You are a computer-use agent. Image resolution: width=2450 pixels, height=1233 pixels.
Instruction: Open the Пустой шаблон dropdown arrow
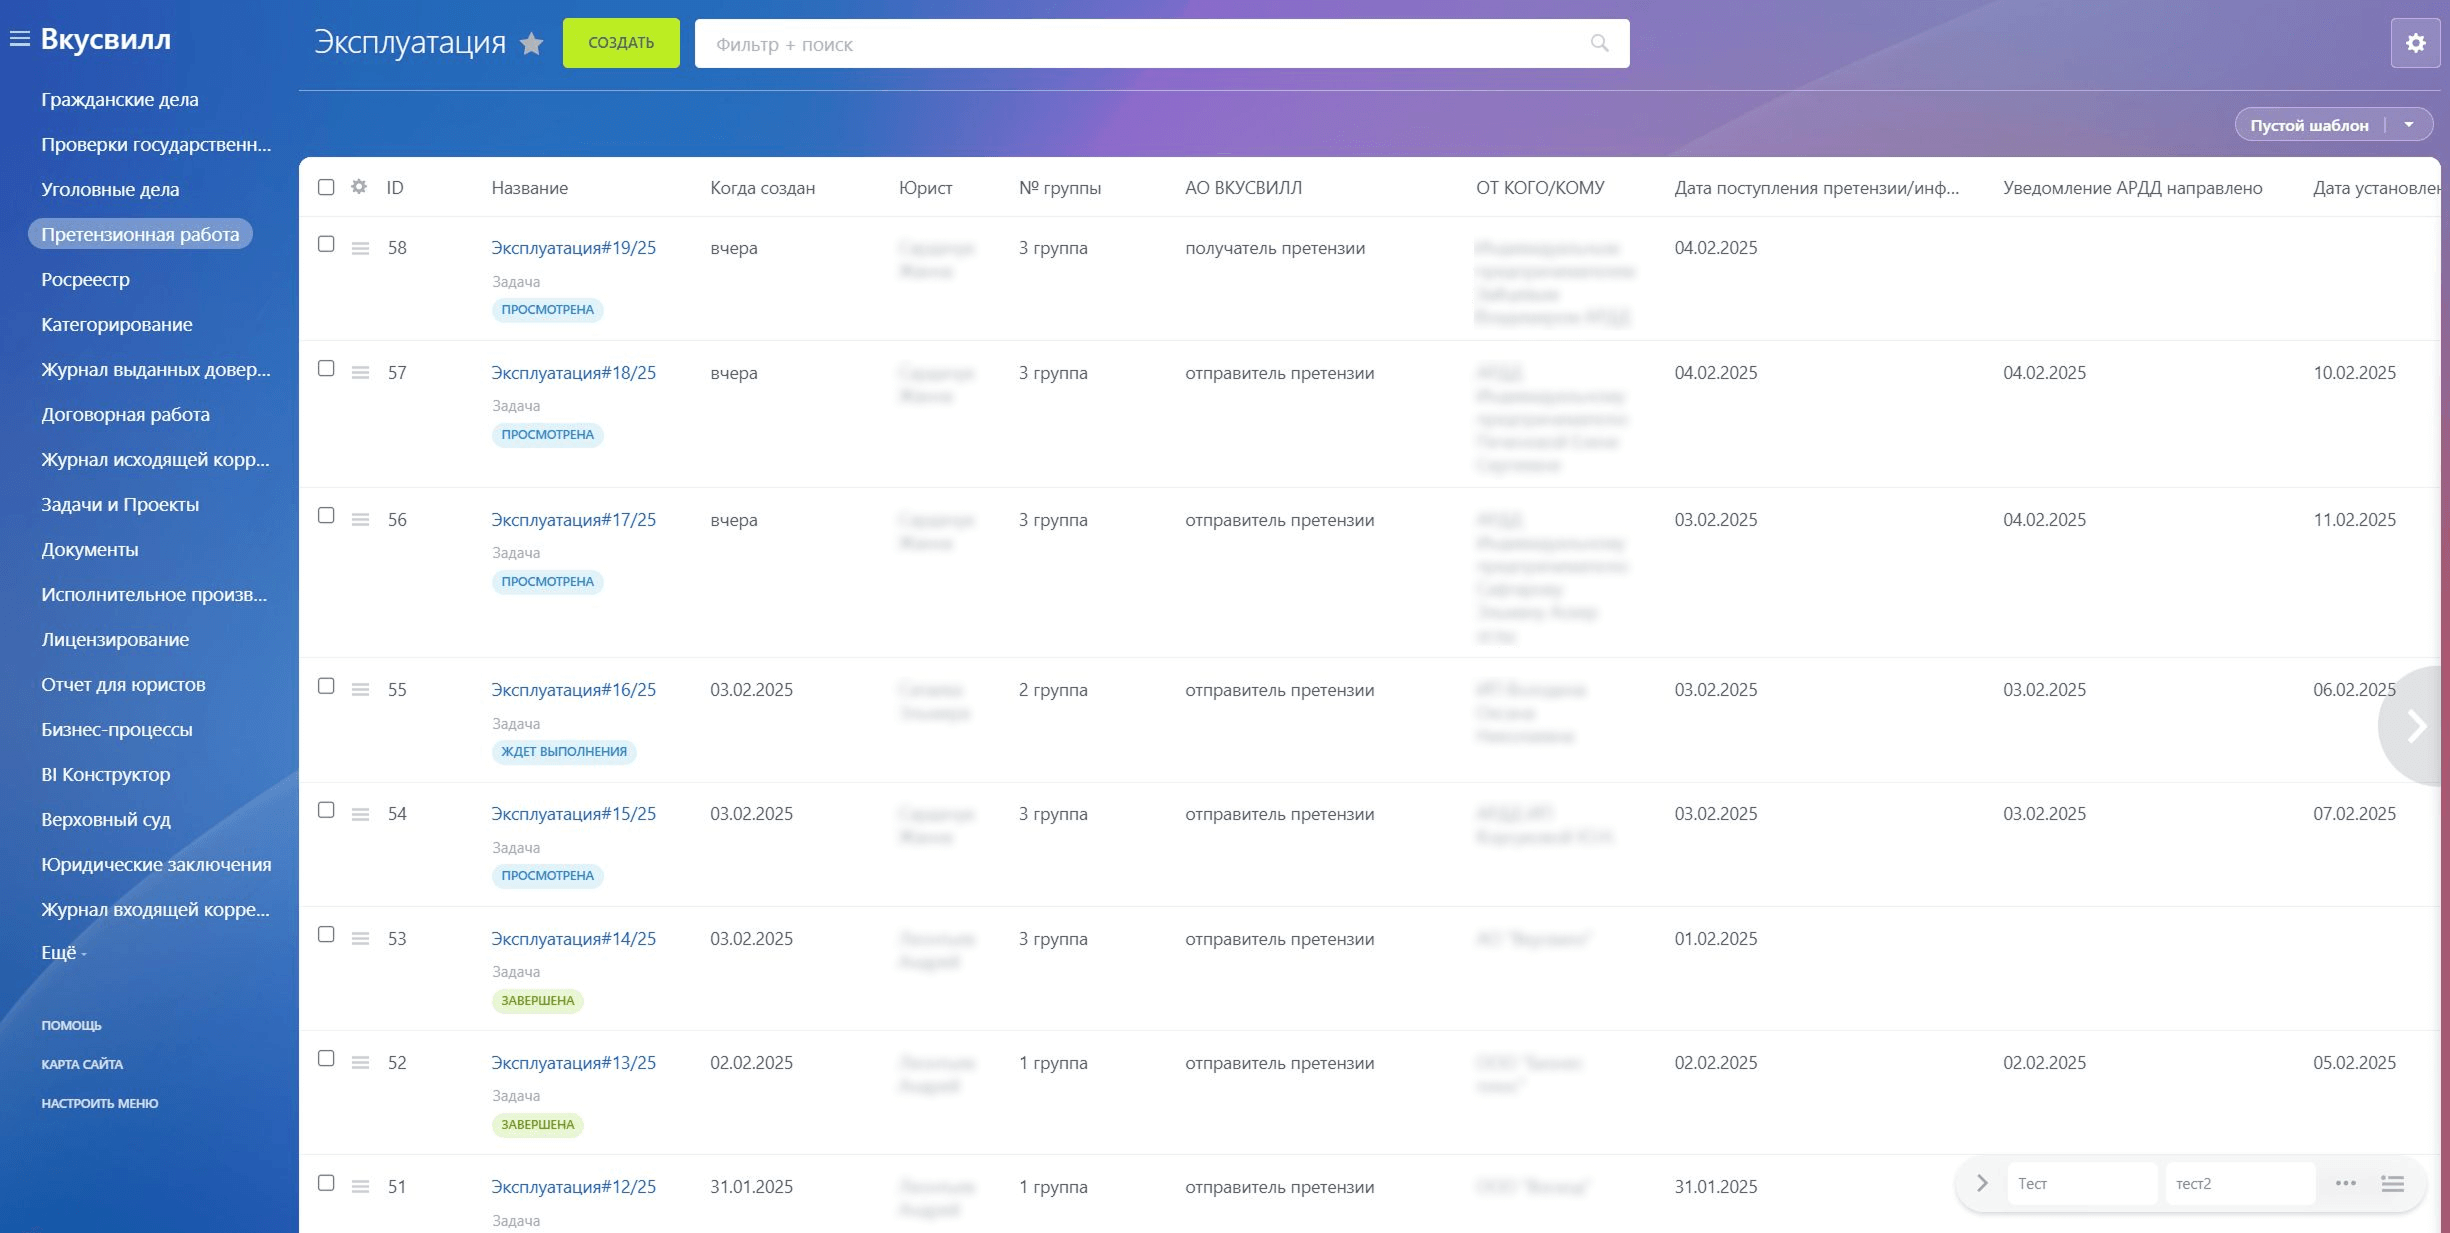pyautogui.click(x=2409, y=125)
